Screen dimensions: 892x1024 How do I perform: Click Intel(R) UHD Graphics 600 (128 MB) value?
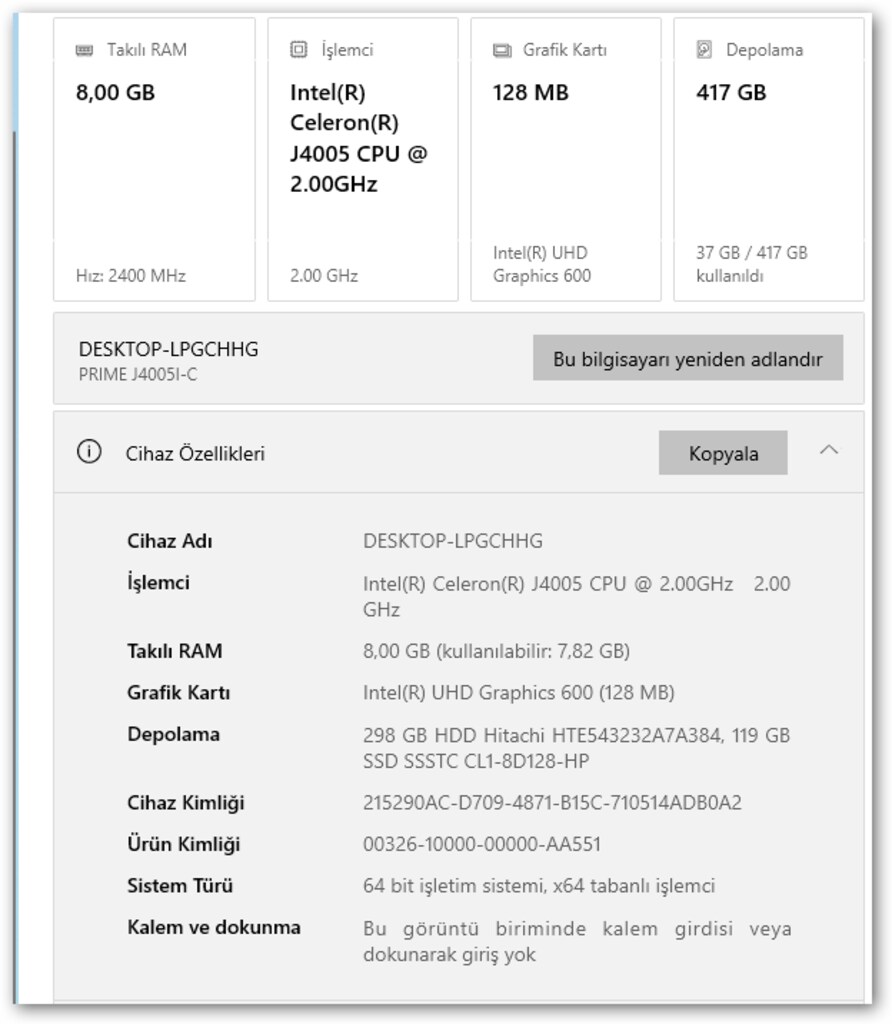[x=518, y=692]
